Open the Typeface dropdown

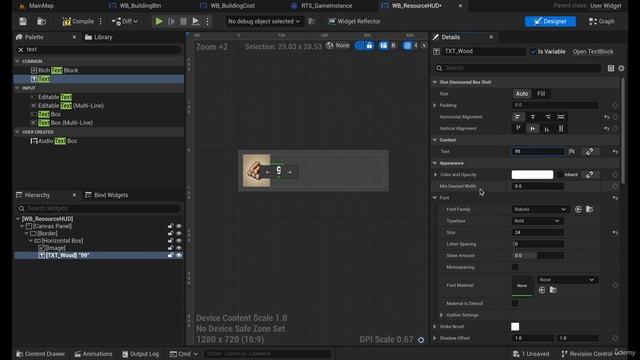click(x=537, y=221)
